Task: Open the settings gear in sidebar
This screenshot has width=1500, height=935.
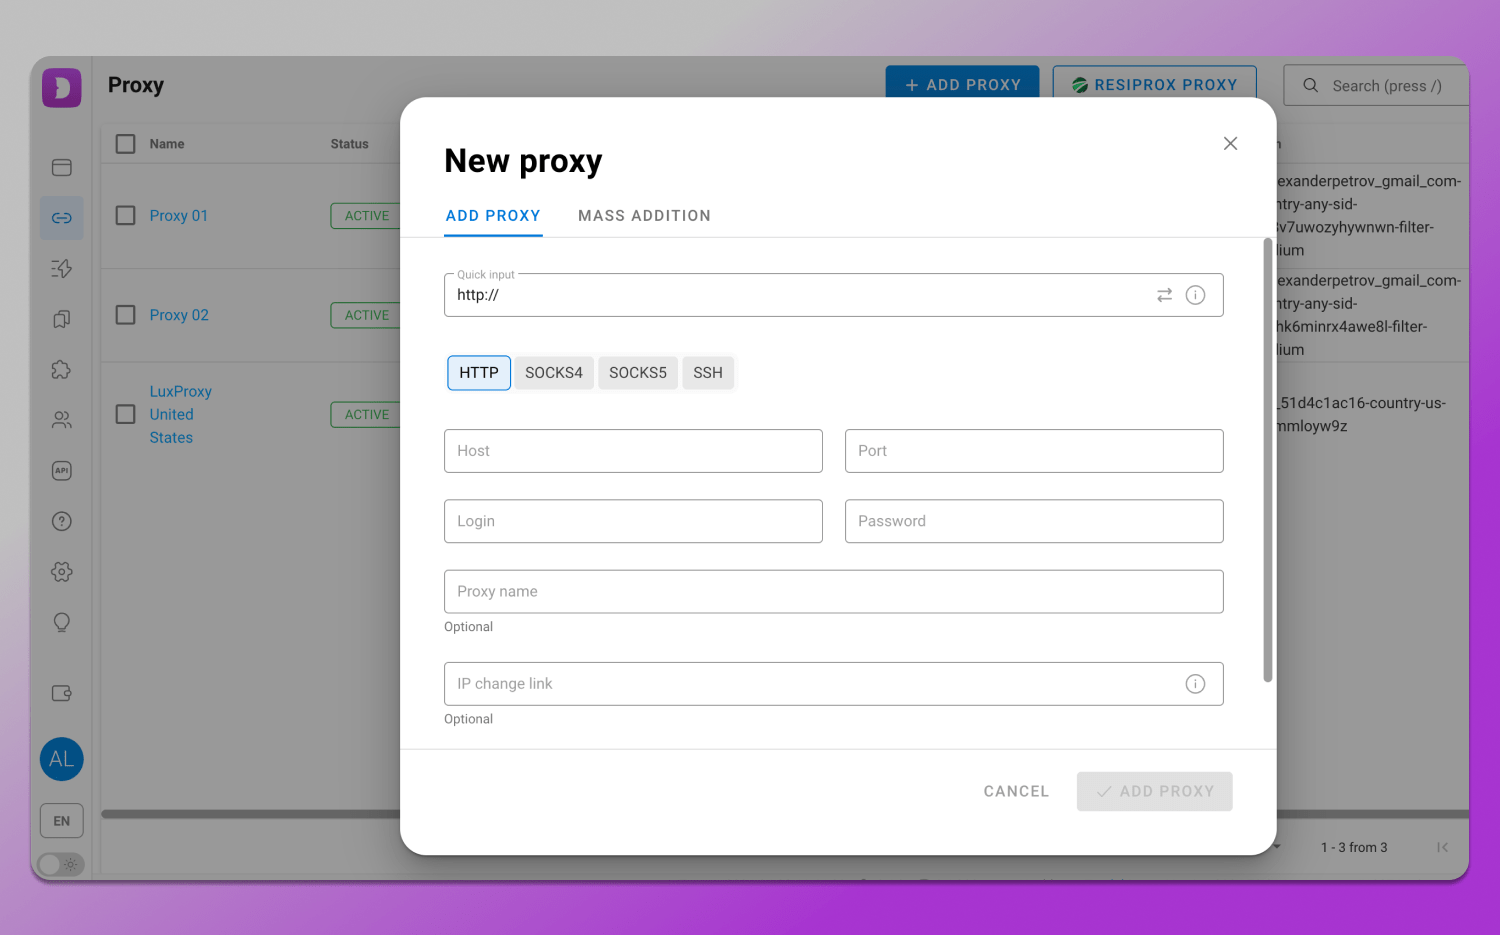Action: [62, 572]
